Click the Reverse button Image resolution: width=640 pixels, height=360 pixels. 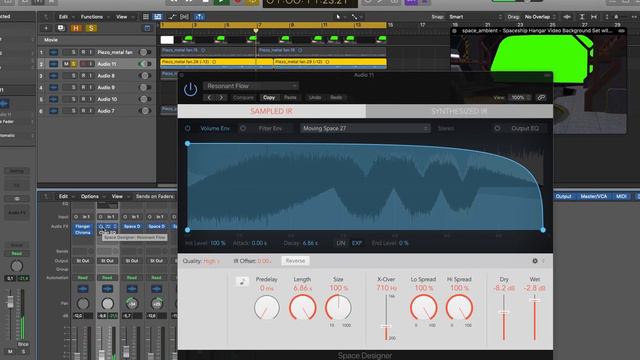pyautogui.click(x=295, y=261)
